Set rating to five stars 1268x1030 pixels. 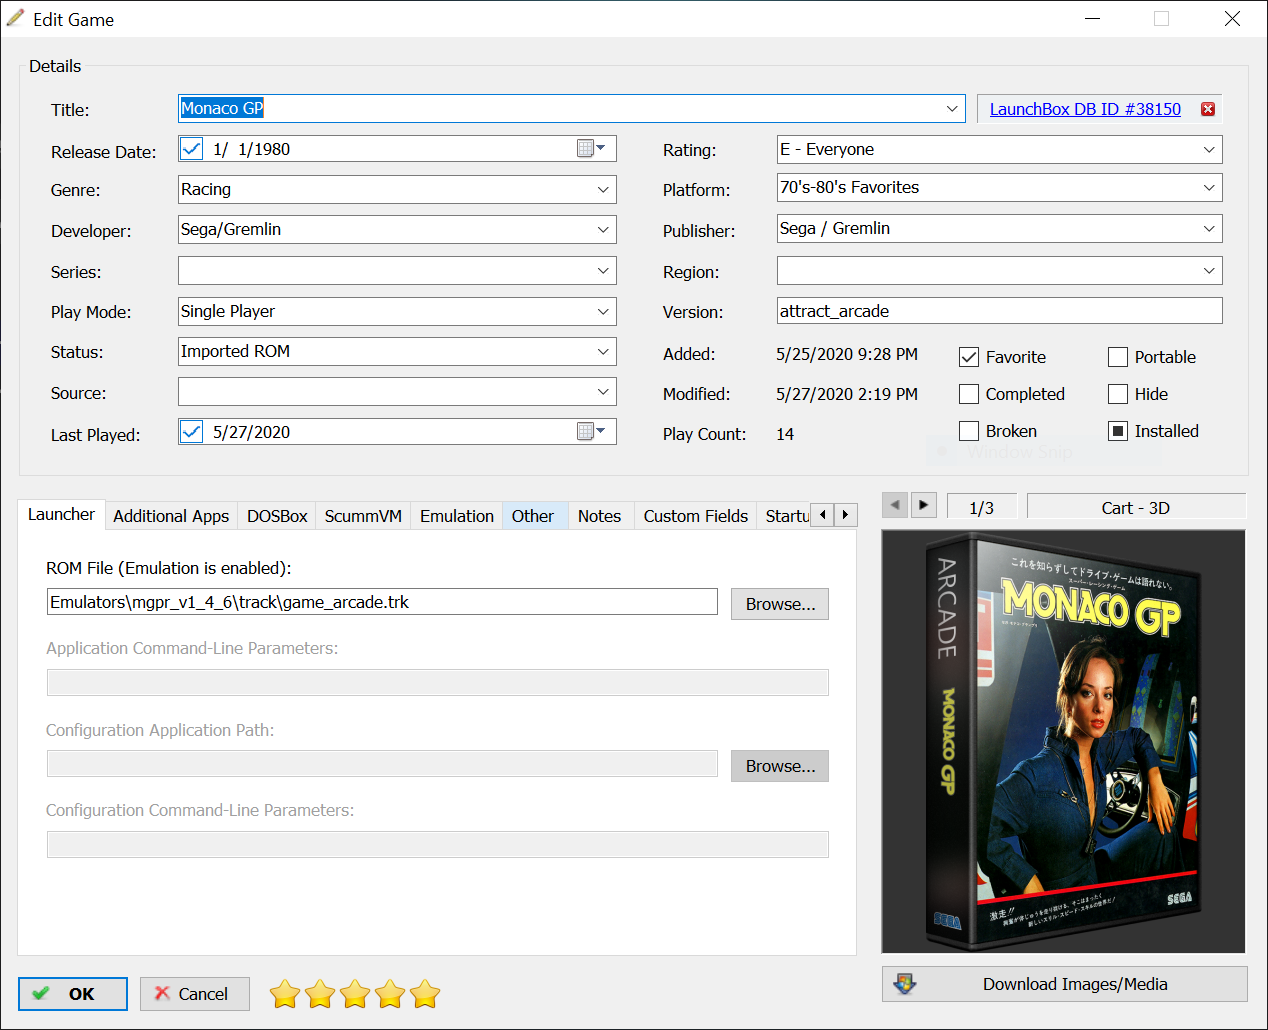pyautogui.click(x=425, y=994)
